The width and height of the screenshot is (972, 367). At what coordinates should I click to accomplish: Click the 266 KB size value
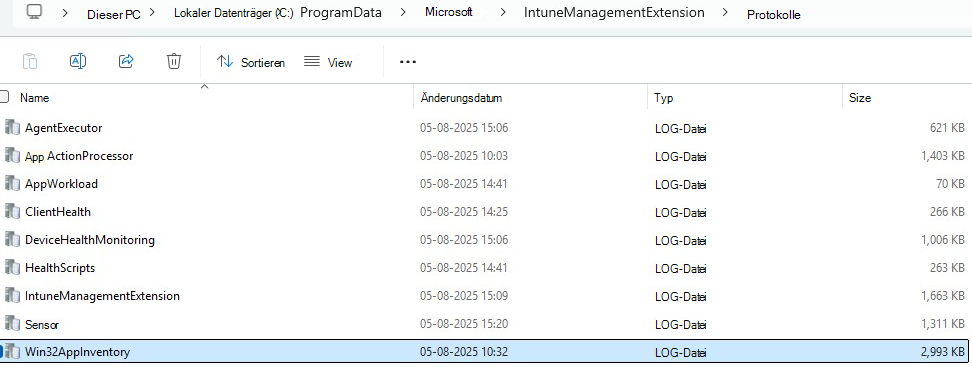(948, 212)
